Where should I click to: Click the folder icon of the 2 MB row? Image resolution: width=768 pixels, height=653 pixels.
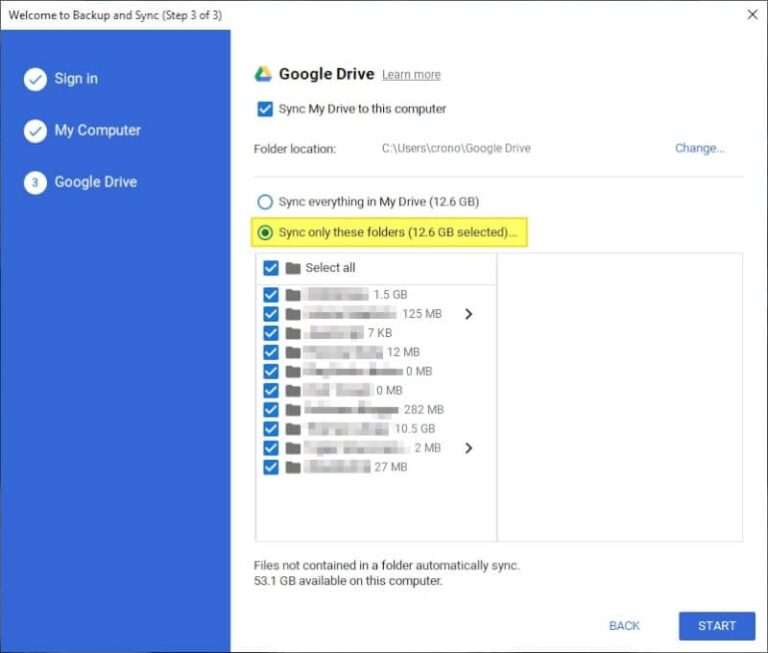pyautogui.click(x=293, y=448)
